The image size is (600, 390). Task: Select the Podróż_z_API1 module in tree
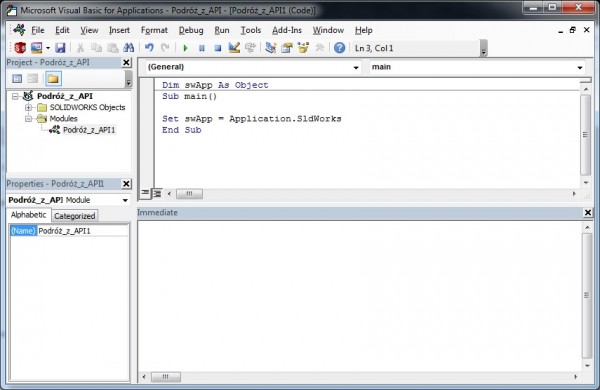pos(89,130)
